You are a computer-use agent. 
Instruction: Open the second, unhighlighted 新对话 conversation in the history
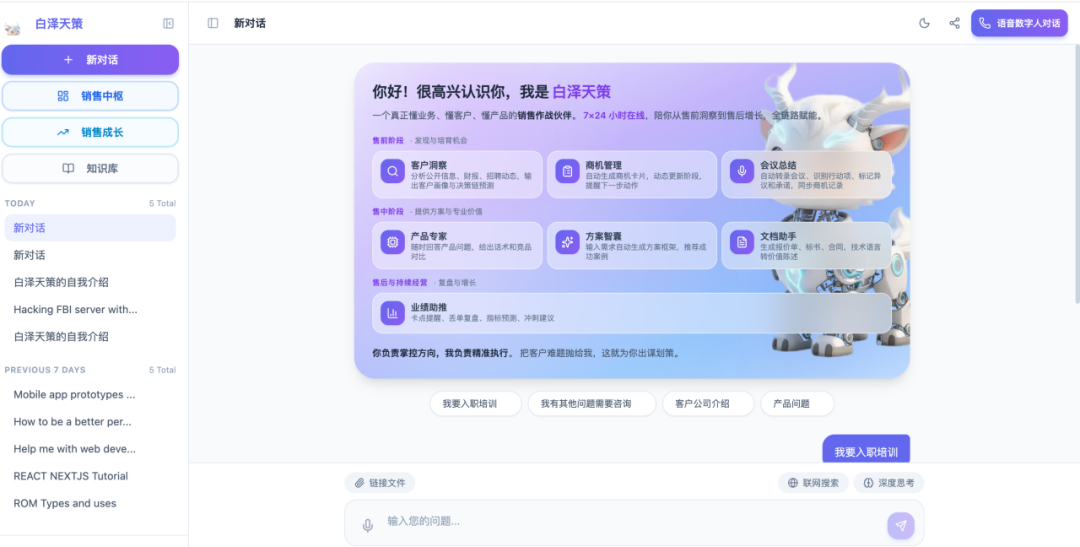90,255
